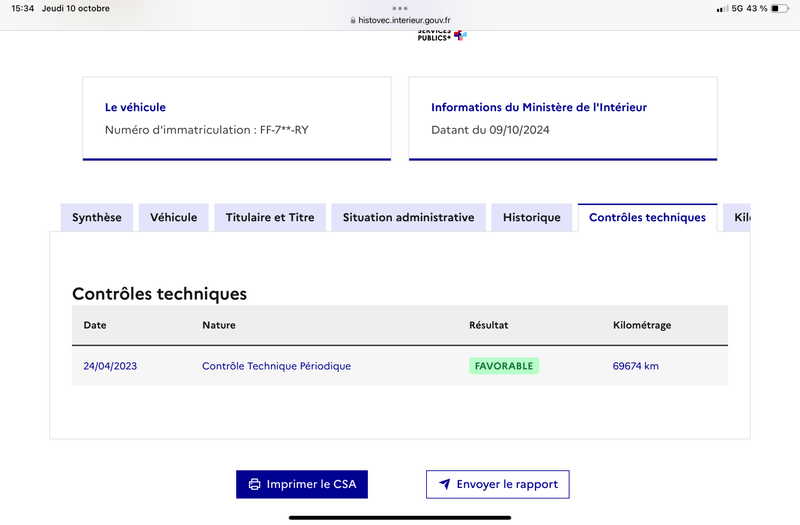
Task: Tap the Services Publics+ logo
Action: [x=442, y=36]
